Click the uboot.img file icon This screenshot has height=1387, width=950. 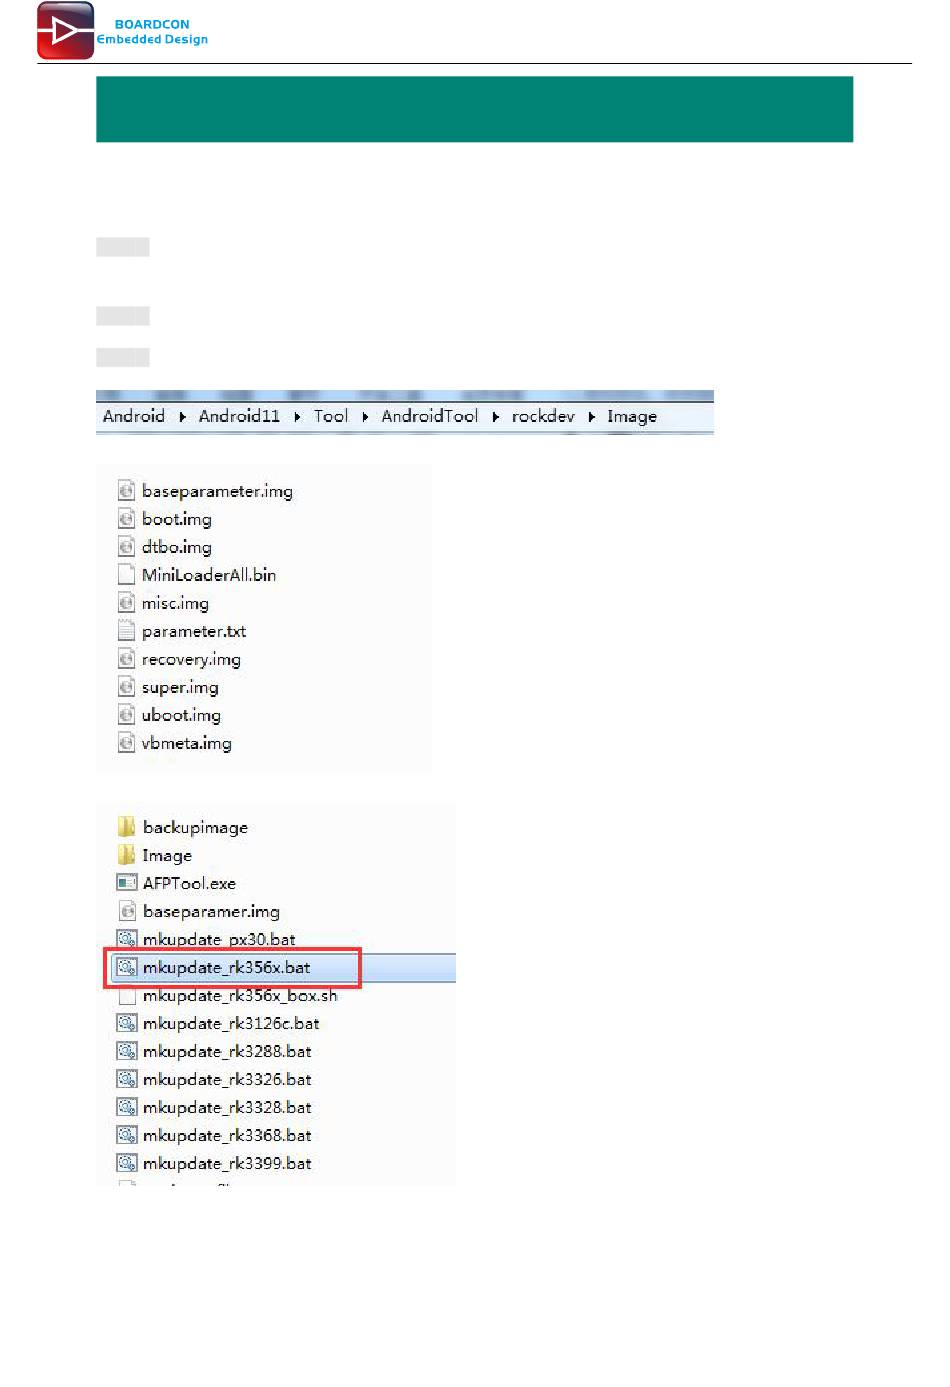point(126,715)
